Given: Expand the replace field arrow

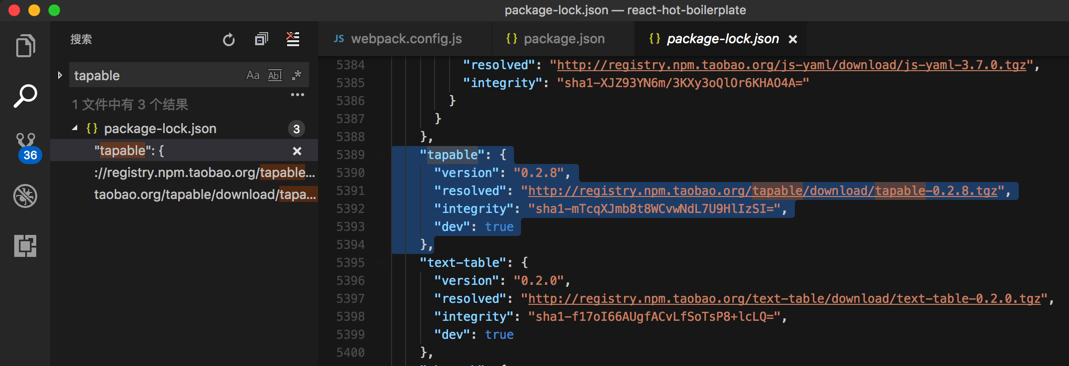Looking at the screenshot, I should click(61, 75).
